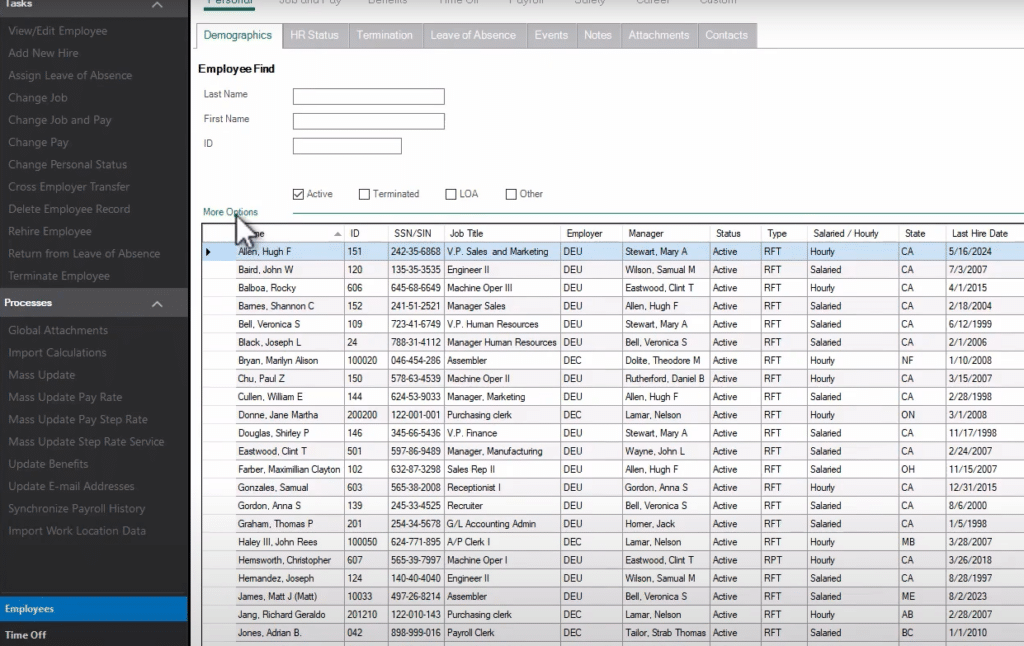Image resolution: width=1024 pixels, height=646 pixels.
Task: Sort by the SSN/SIN column header
Action: (x=416, y=233)
